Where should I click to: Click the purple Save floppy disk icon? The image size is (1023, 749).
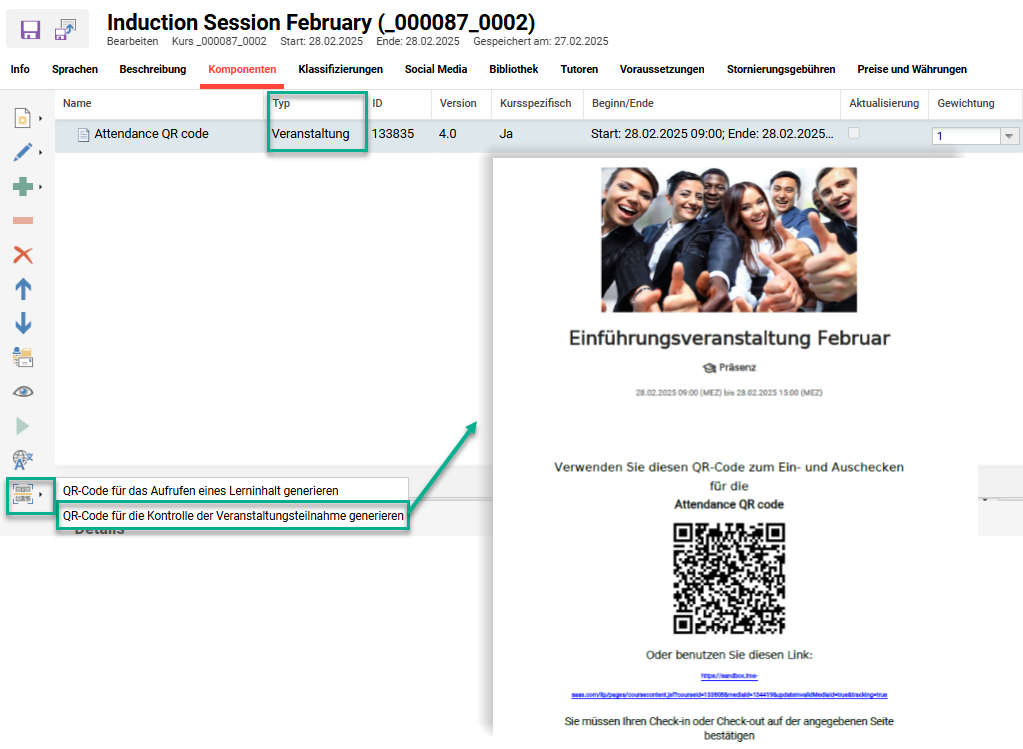[x=30, y=29]
